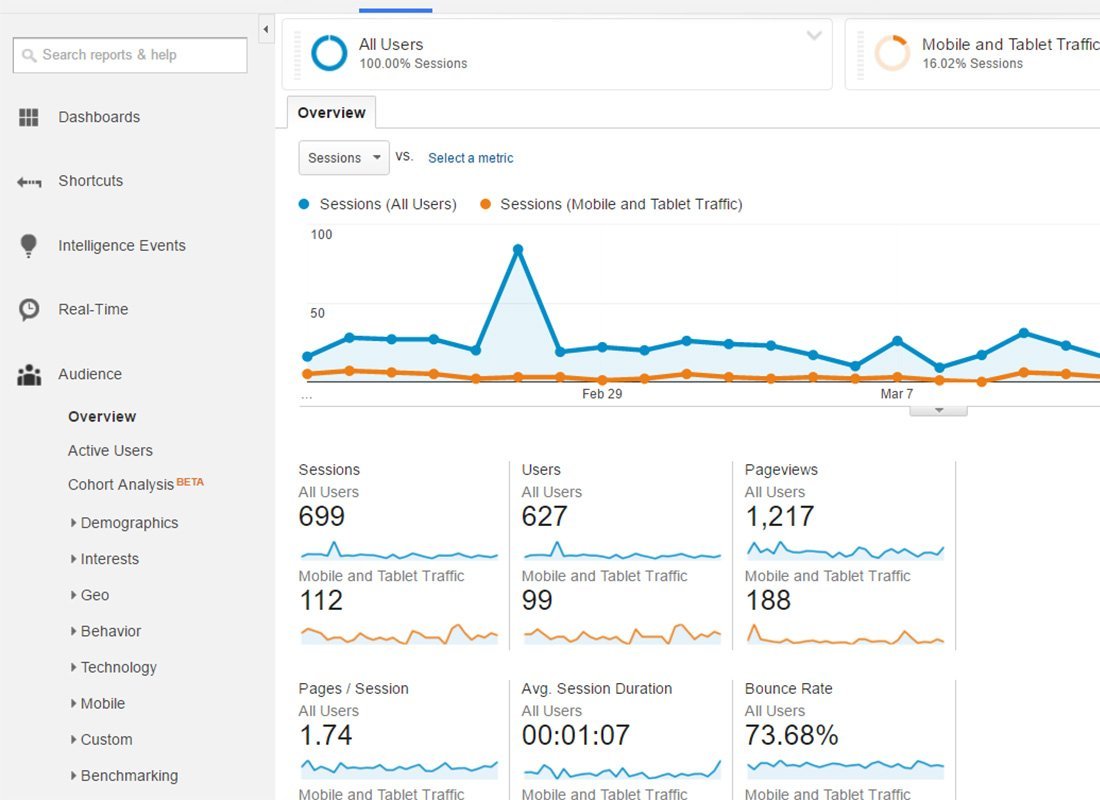Viewport: 1100px width, 800px height.
Task: Click the Select a metric link
Action: 470,158
